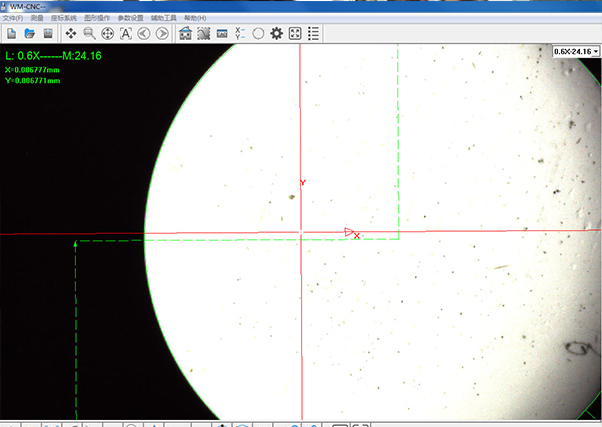The height and width of the screenshot is (427, 602).
Task: Create a new file via toolbar icon
Action: [x=12, y=34]
